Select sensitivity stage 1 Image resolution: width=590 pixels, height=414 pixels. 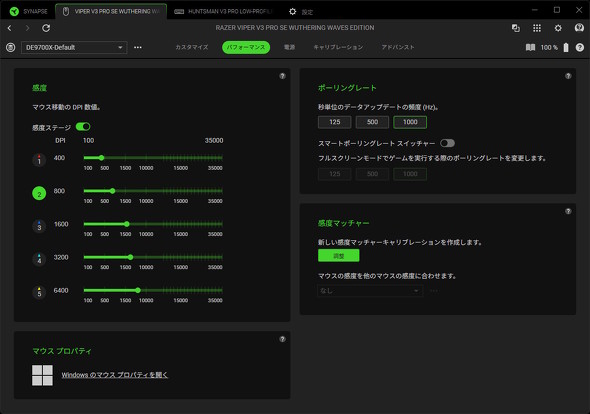click(x=39, y=160)
